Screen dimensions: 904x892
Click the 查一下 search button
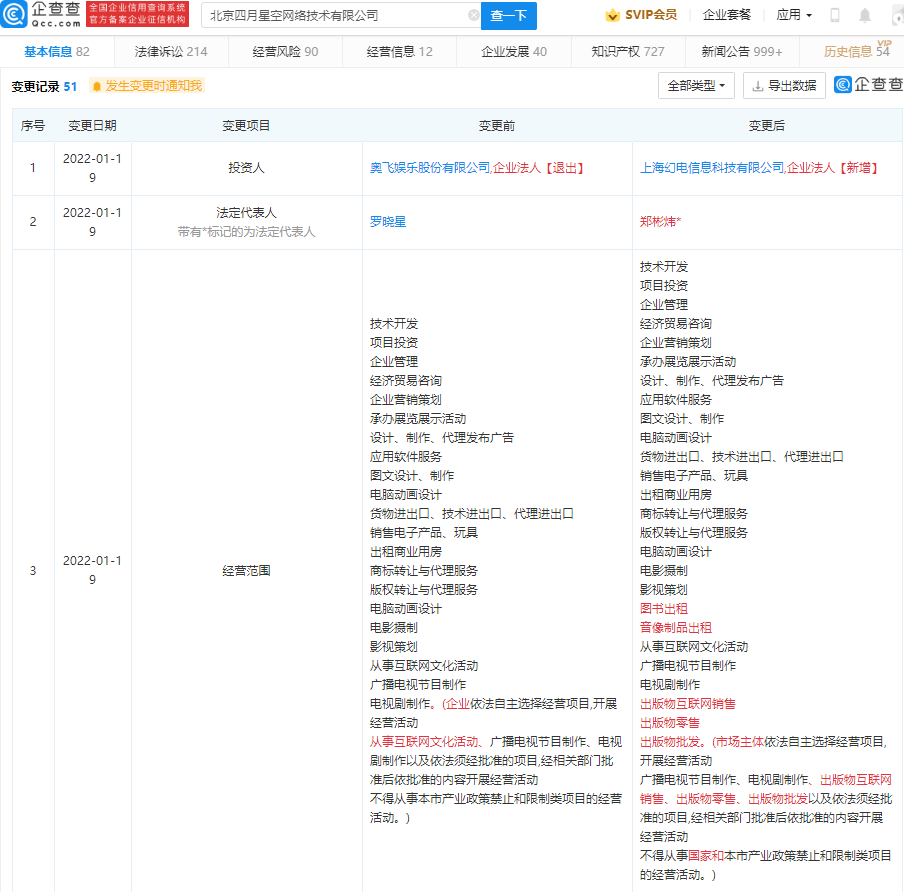point(510,16)
